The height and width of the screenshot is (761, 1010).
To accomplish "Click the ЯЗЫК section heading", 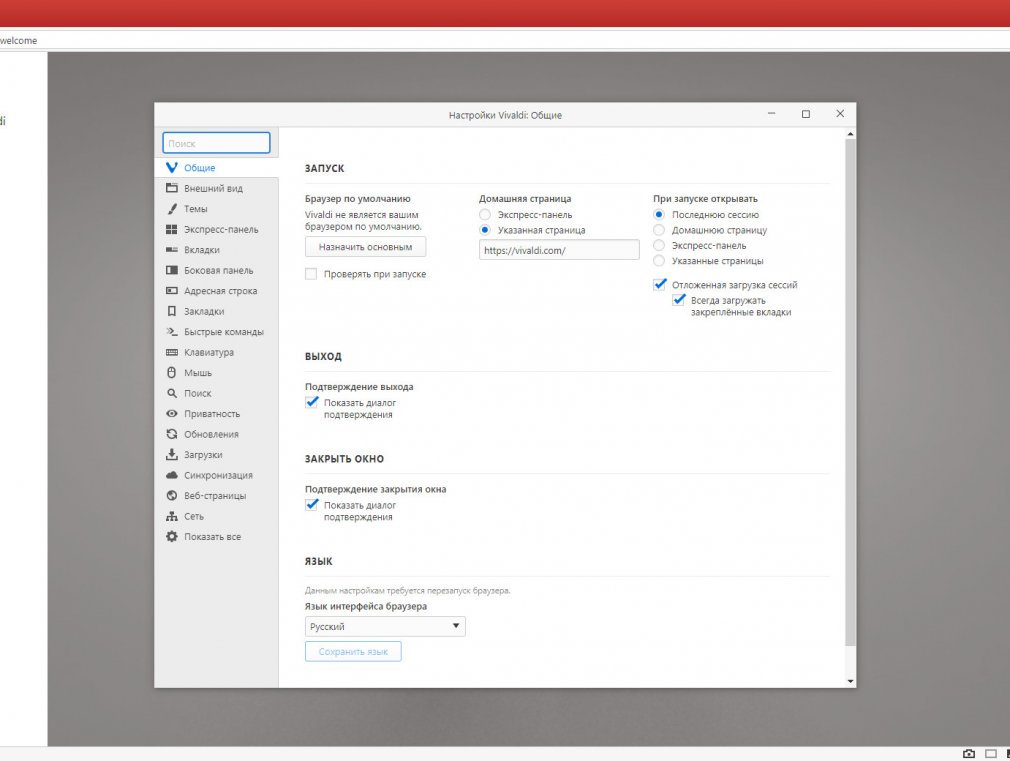I will tap(319, 561).
